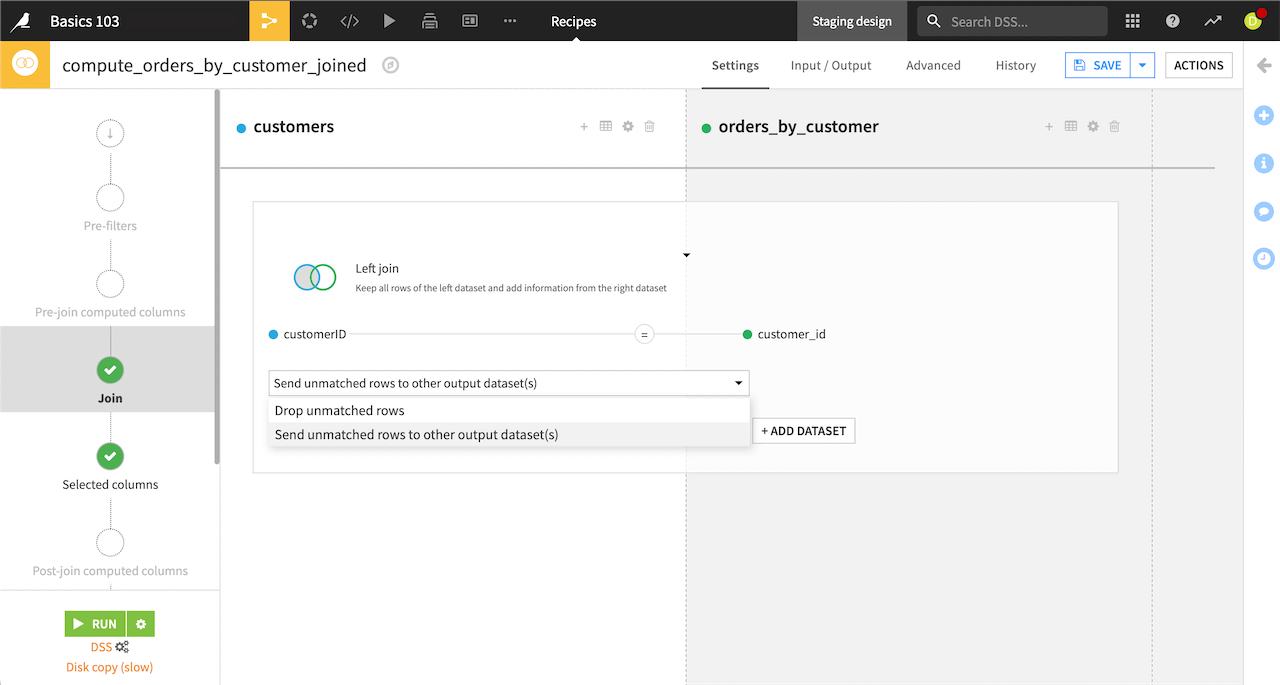Open the add-related-items plus icon on the right
This screenshot has height=685, width=1280.
pos(1263,115)
